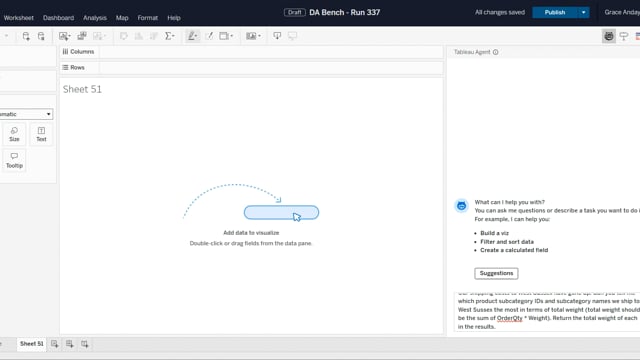Click the Duplicate sheet toolbar icon
The height and width of the screenshot is (360, 640).
pyautogui.click(x=82, y=36)
